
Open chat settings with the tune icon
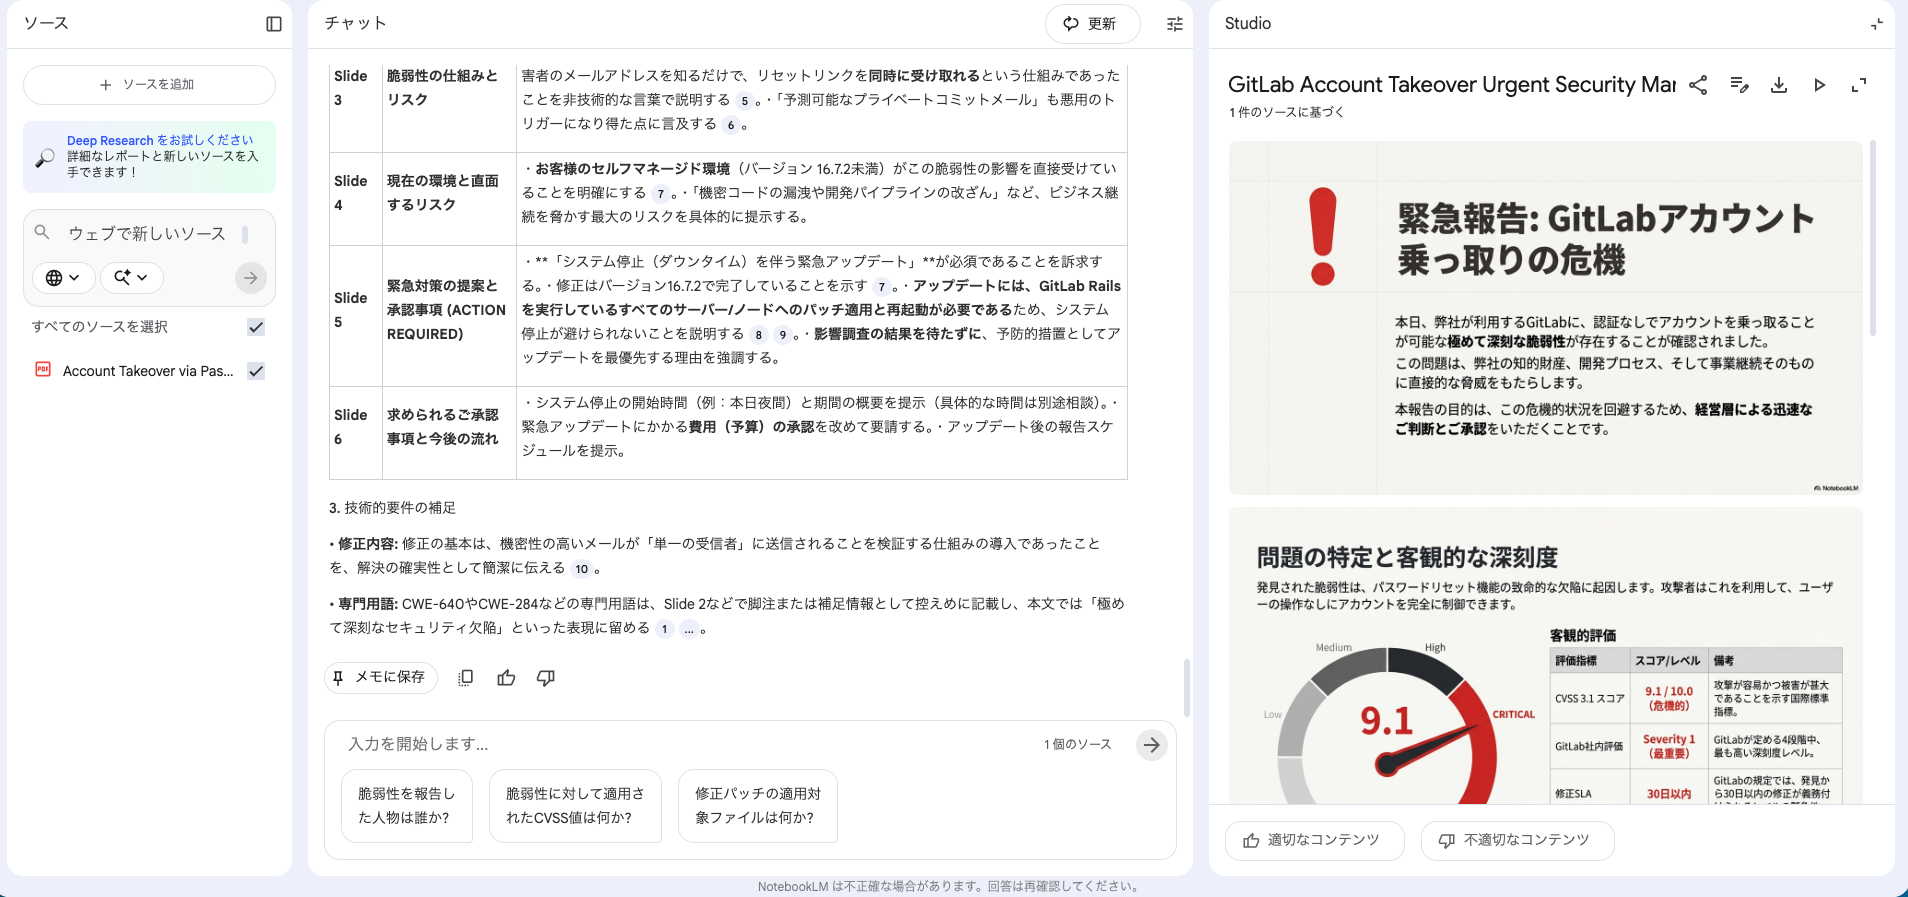point(1175,24)
